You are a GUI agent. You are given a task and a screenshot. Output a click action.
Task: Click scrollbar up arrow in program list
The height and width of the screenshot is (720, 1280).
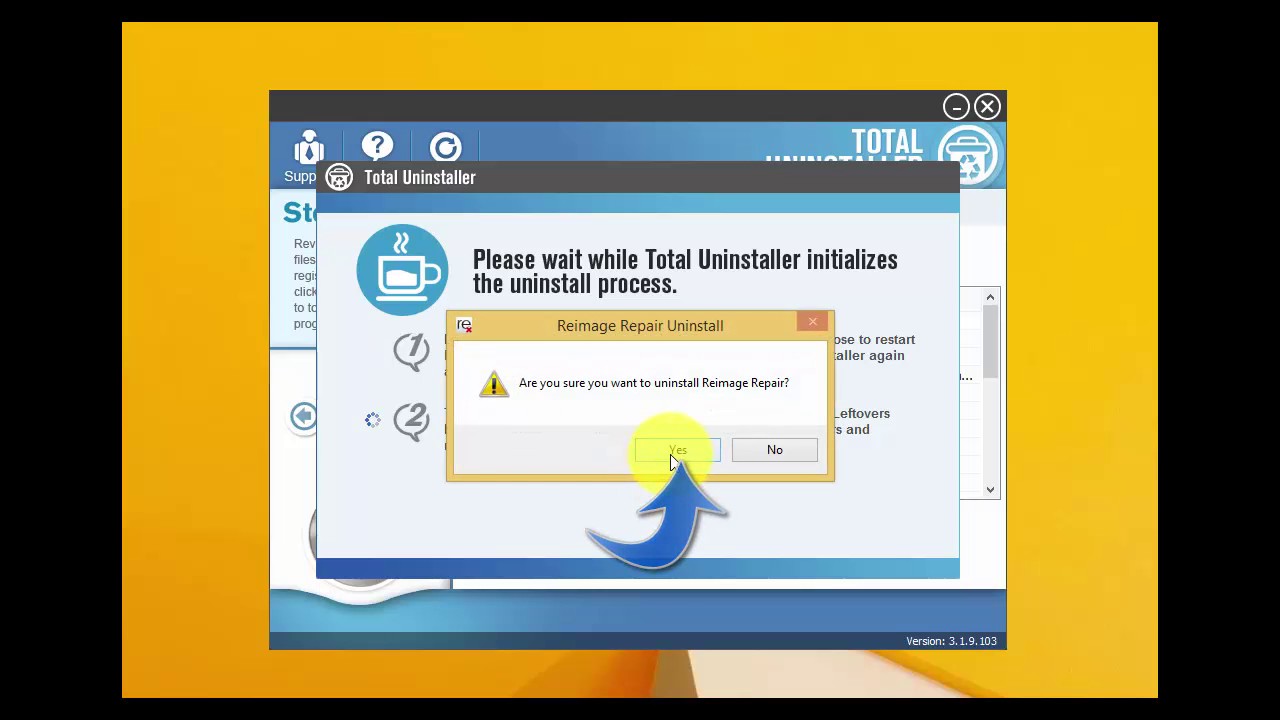pos(990,297)
